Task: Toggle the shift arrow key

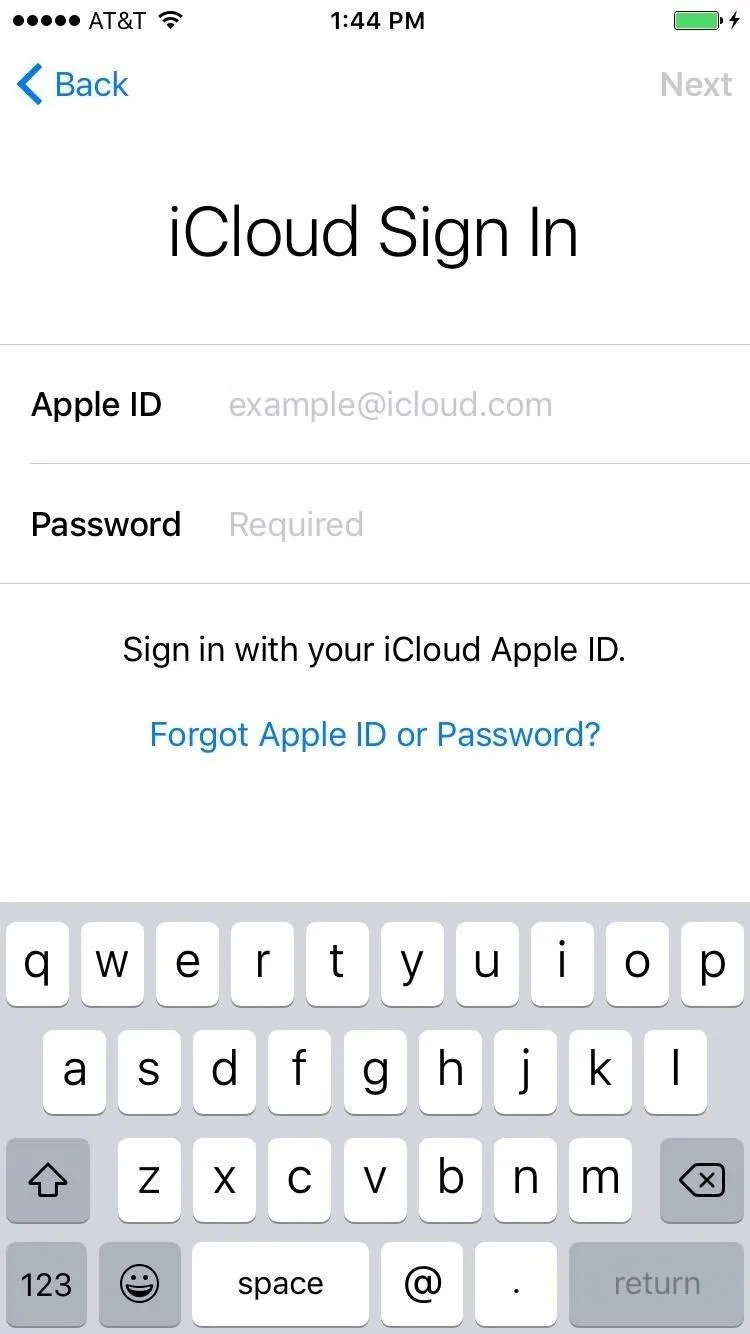Action: (47, 1181)
